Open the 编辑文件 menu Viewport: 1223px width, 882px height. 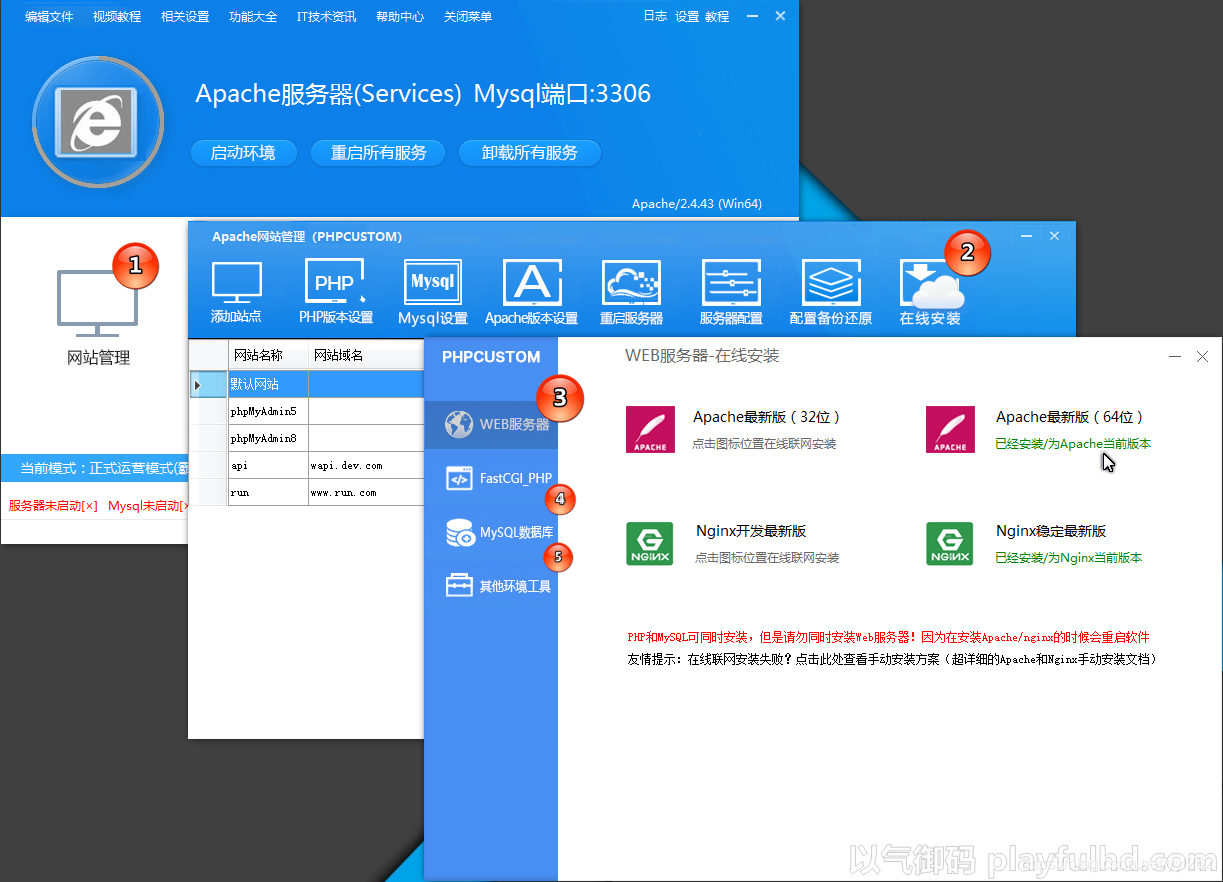pos(49,17)
